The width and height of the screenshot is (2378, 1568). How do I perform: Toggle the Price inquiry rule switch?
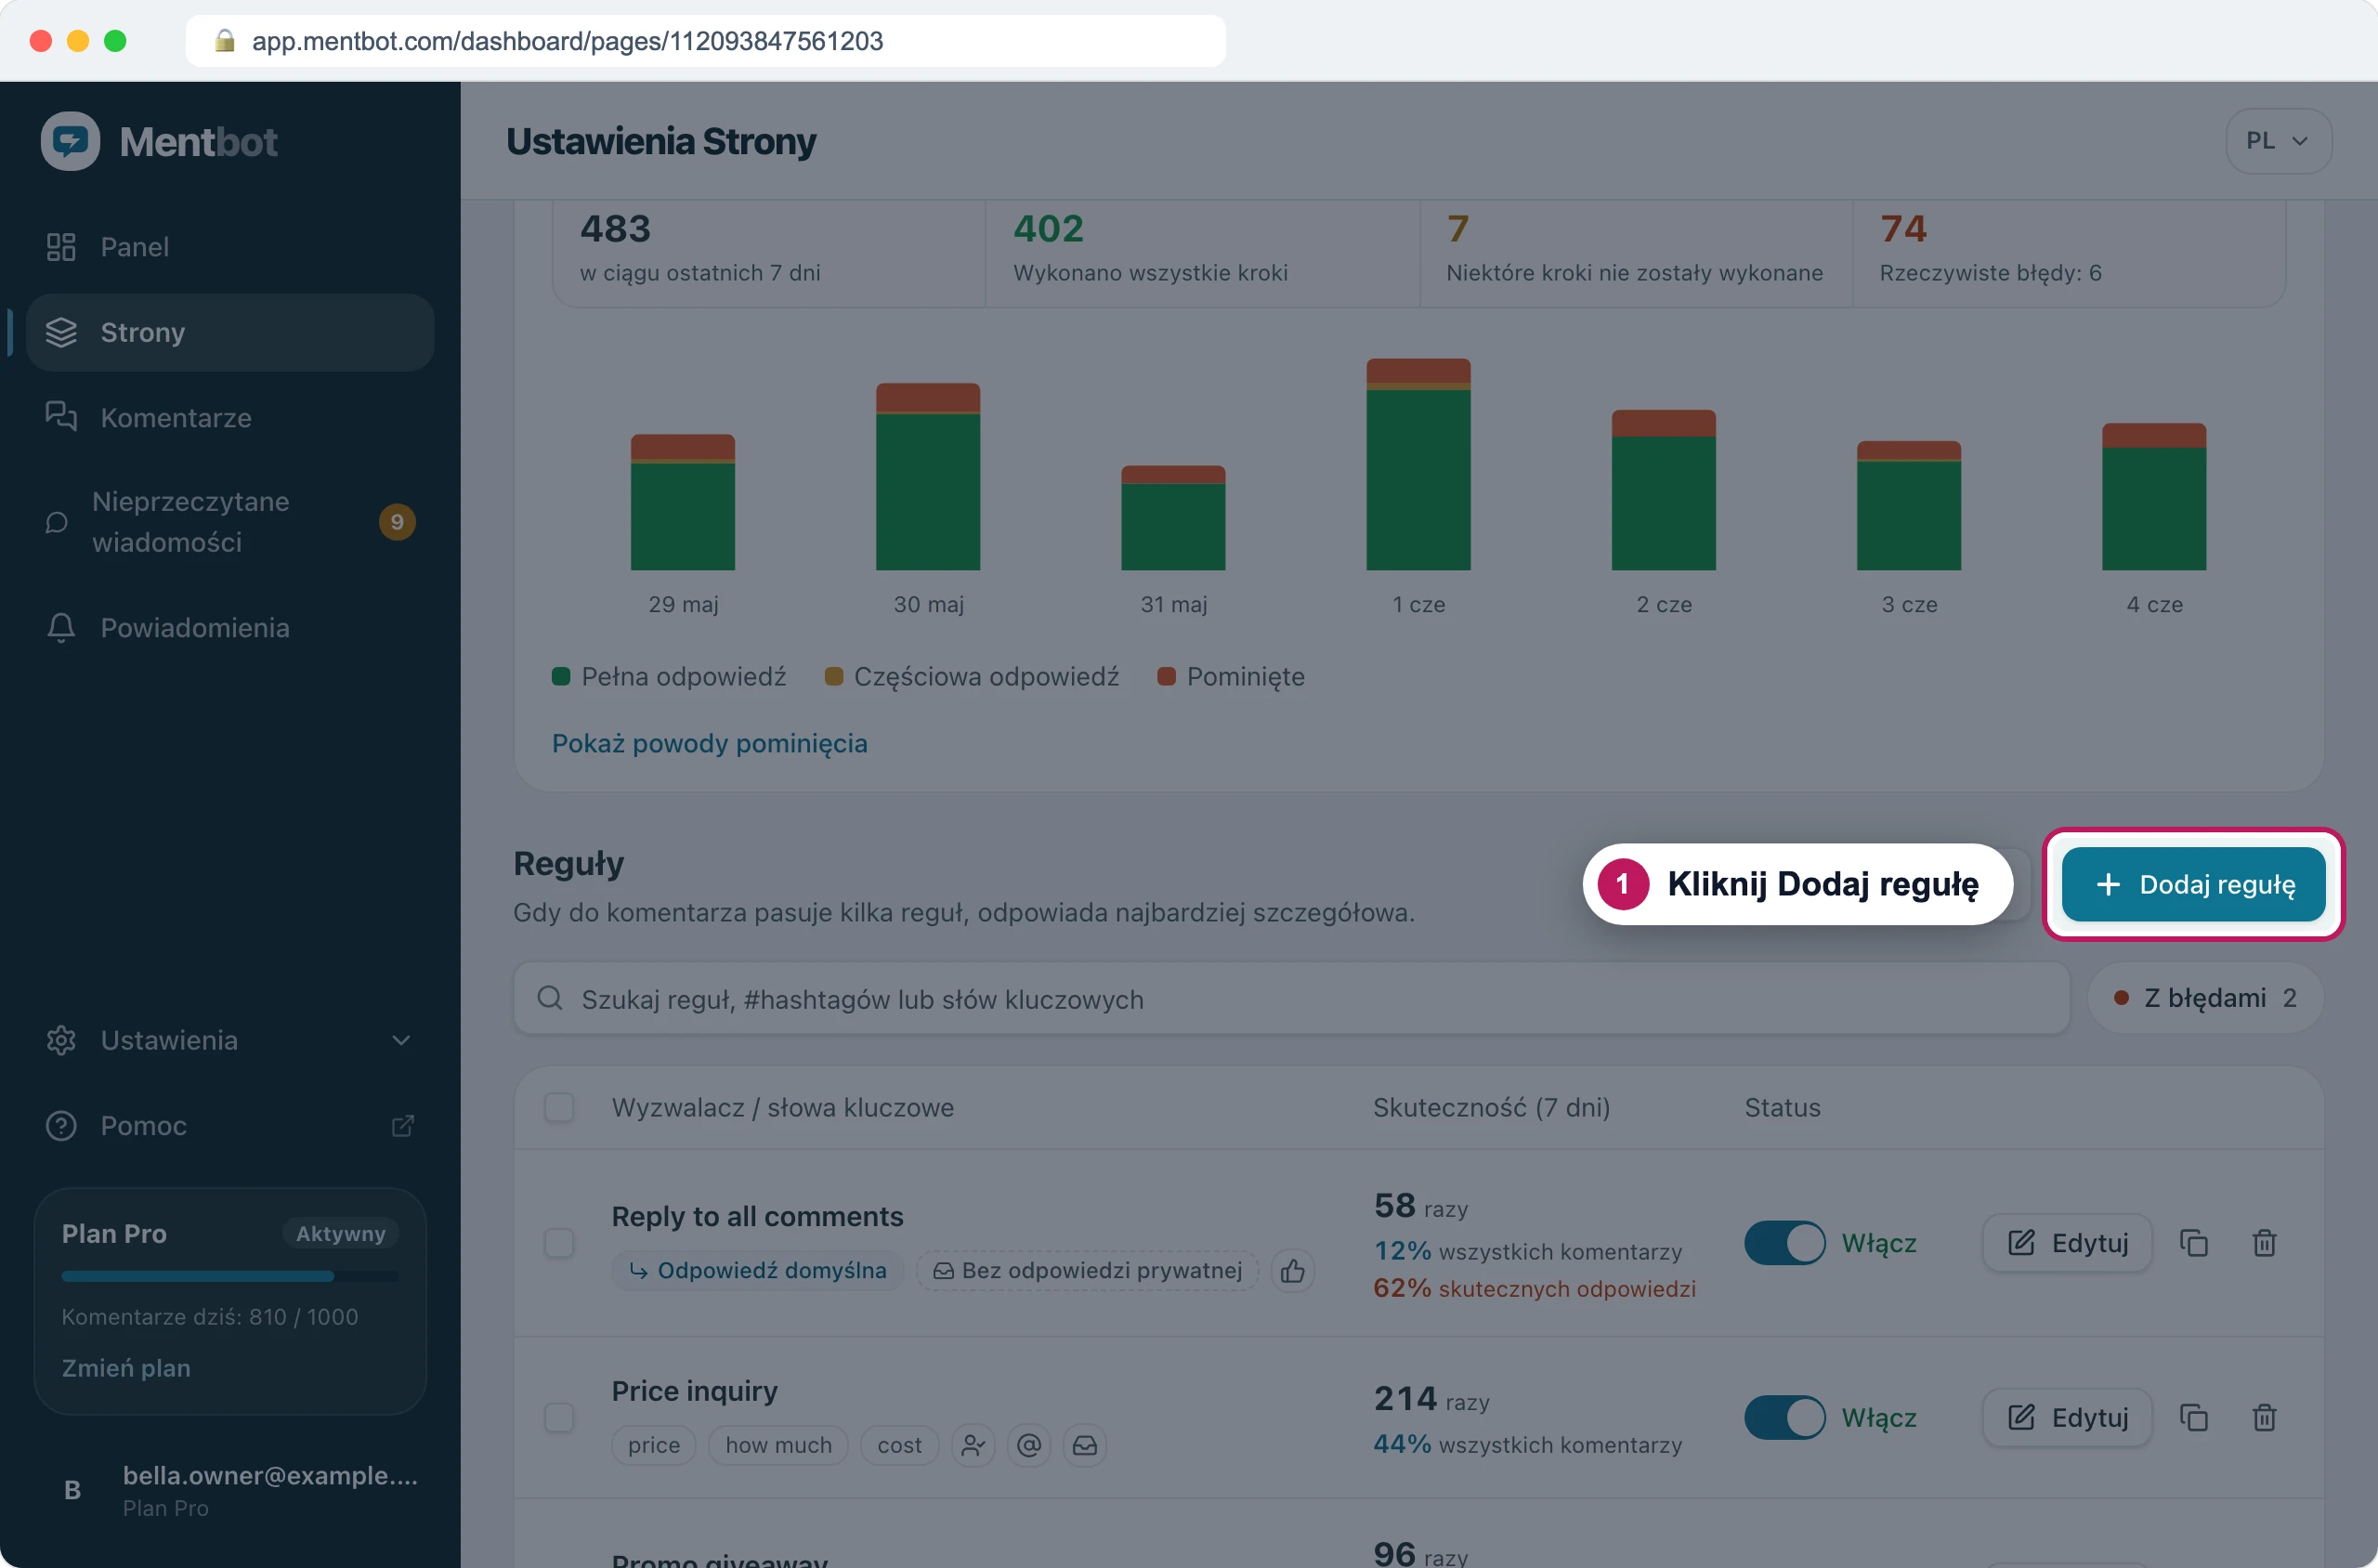pyautogui.click(x=1784, y=1417)
